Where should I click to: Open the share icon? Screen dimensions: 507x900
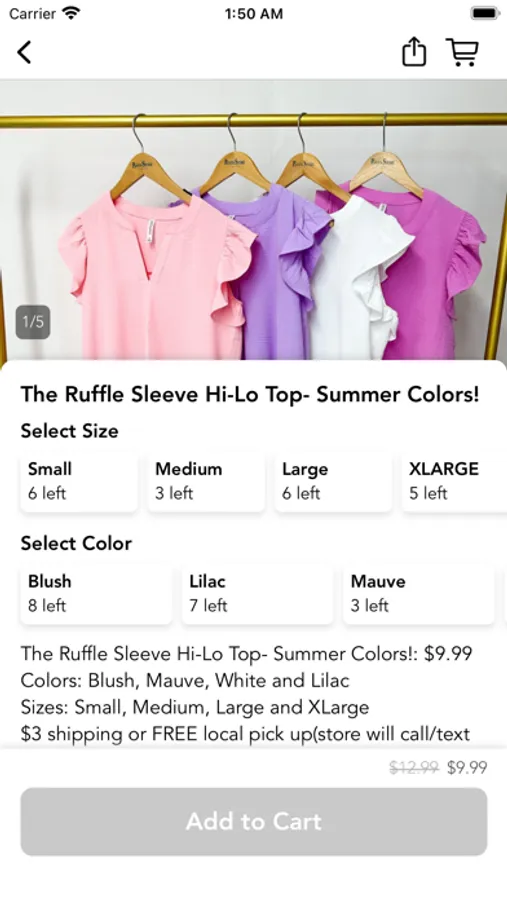tap(413, 52)
